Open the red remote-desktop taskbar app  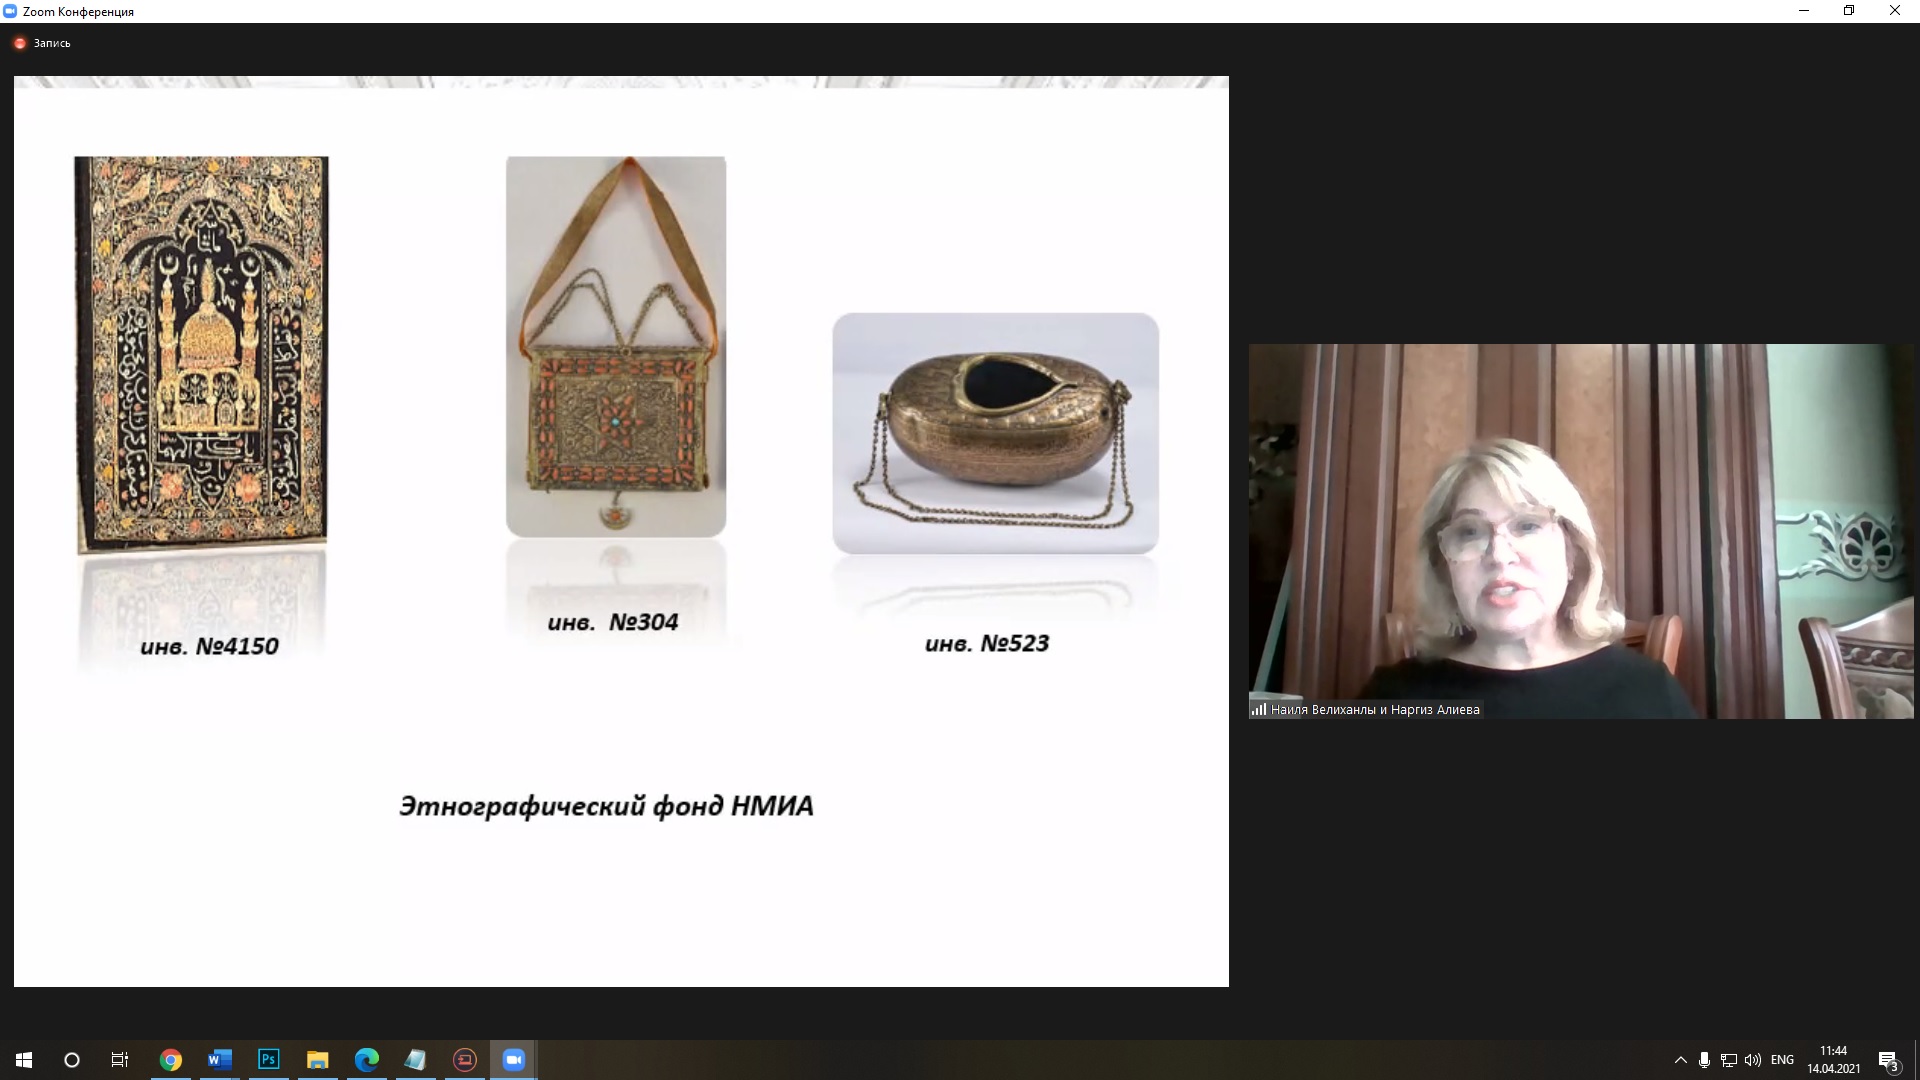coord(465,1060)
